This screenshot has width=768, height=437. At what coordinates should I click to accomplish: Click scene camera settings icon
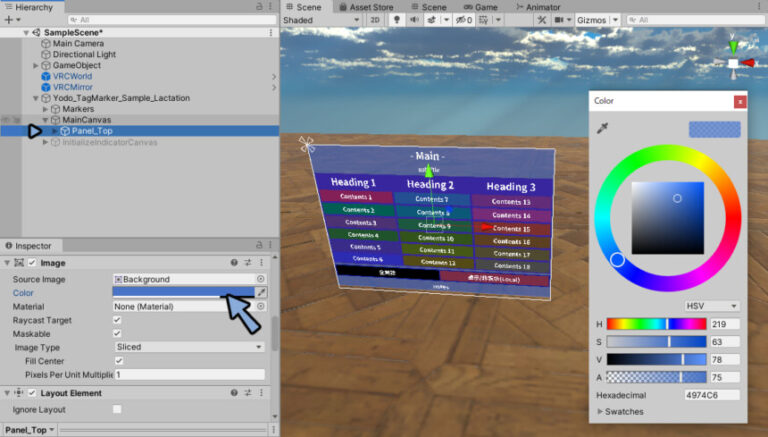tap(559, 20)
